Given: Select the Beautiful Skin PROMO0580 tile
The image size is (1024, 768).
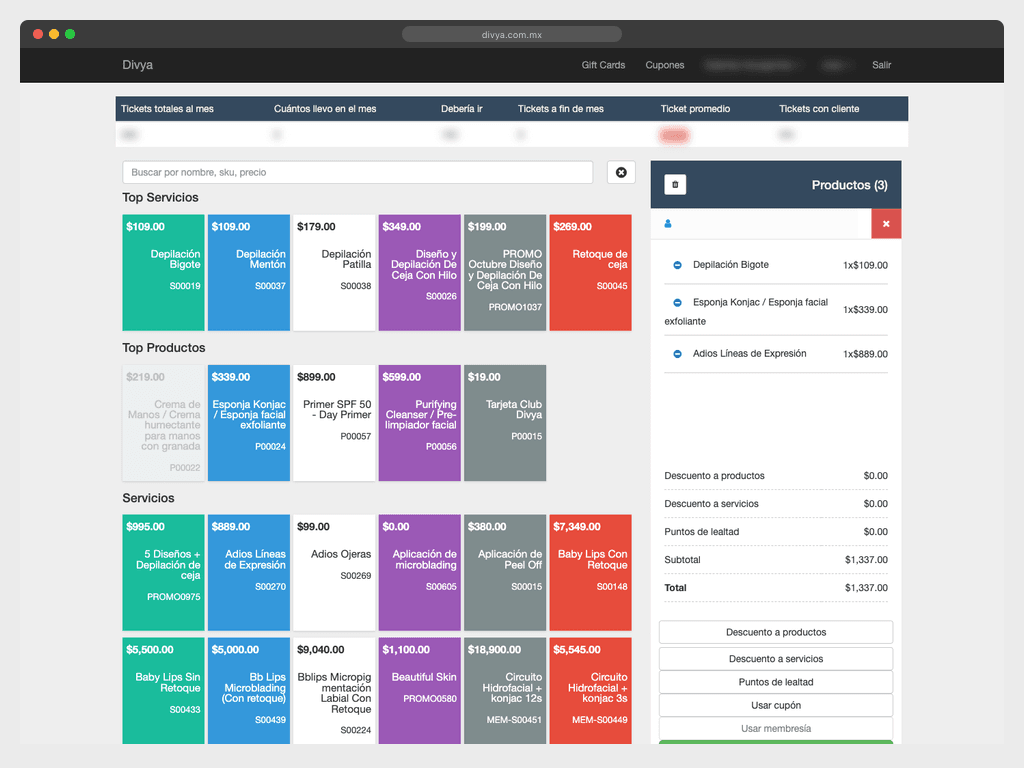Looking at the screenshot, I should pos(420,691).
